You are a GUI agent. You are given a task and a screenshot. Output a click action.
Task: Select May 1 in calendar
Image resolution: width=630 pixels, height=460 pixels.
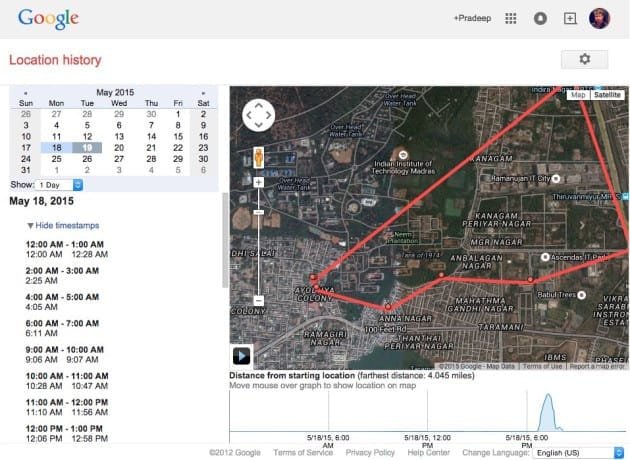pos(178,114)
